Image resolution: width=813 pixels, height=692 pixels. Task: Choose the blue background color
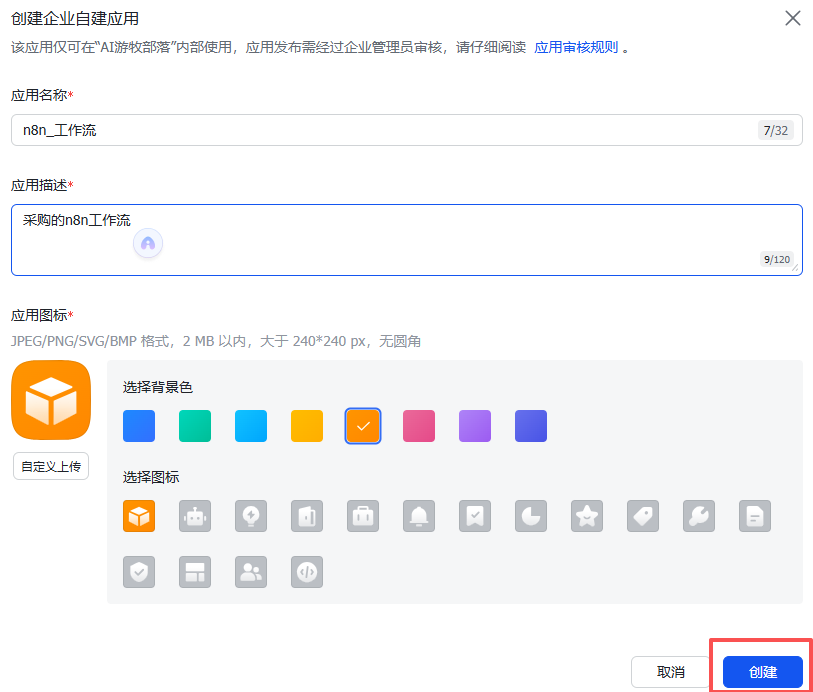click(x=139, y=426)
